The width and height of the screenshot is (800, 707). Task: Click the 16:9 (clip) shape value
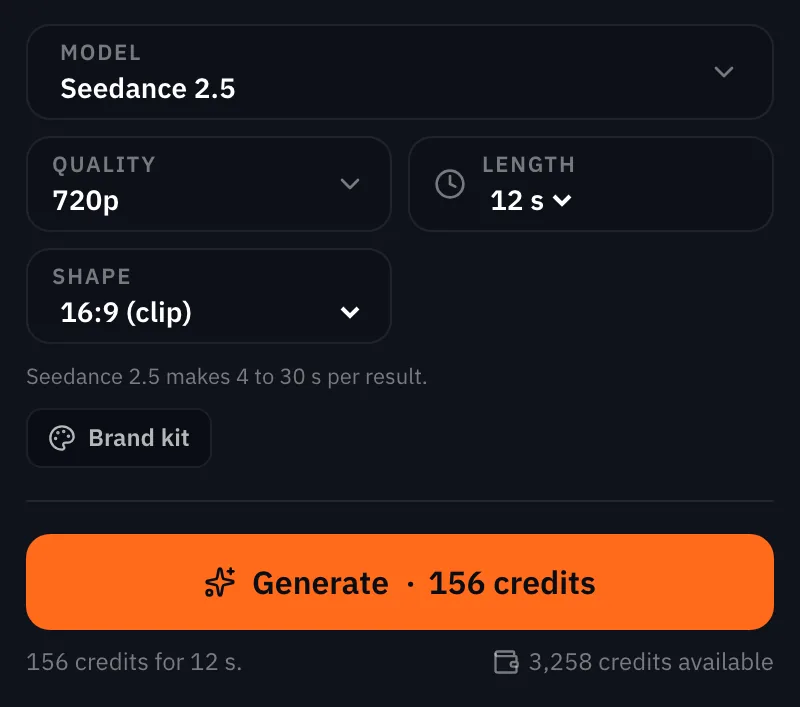[x=126, y=312]
